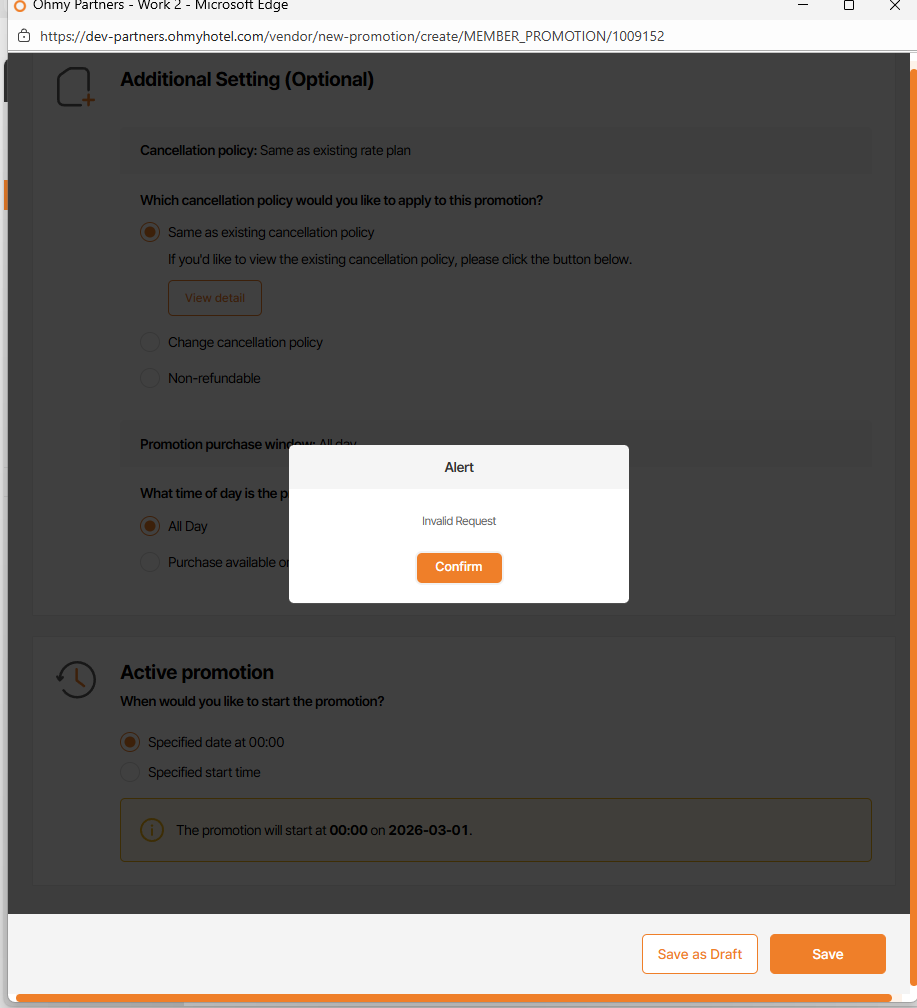917x1008 pixels.
Task: Expand the Cancellation policy summary row
Action: pyautogui.click(x=496, y=151)
